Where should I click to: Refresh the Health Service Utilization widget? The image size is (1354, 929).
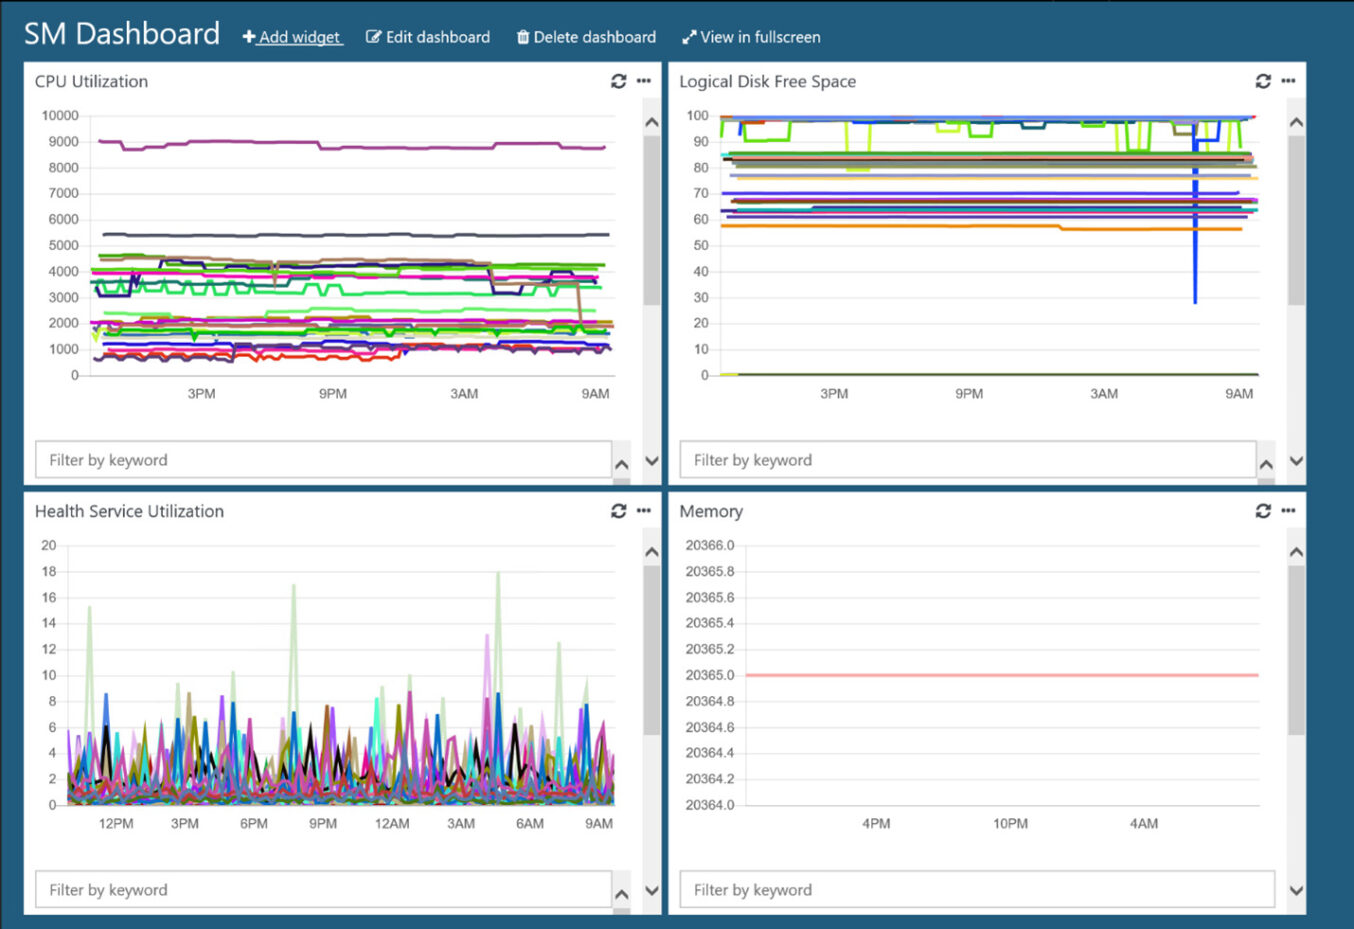pyautogui.click(x=618, y=511)
